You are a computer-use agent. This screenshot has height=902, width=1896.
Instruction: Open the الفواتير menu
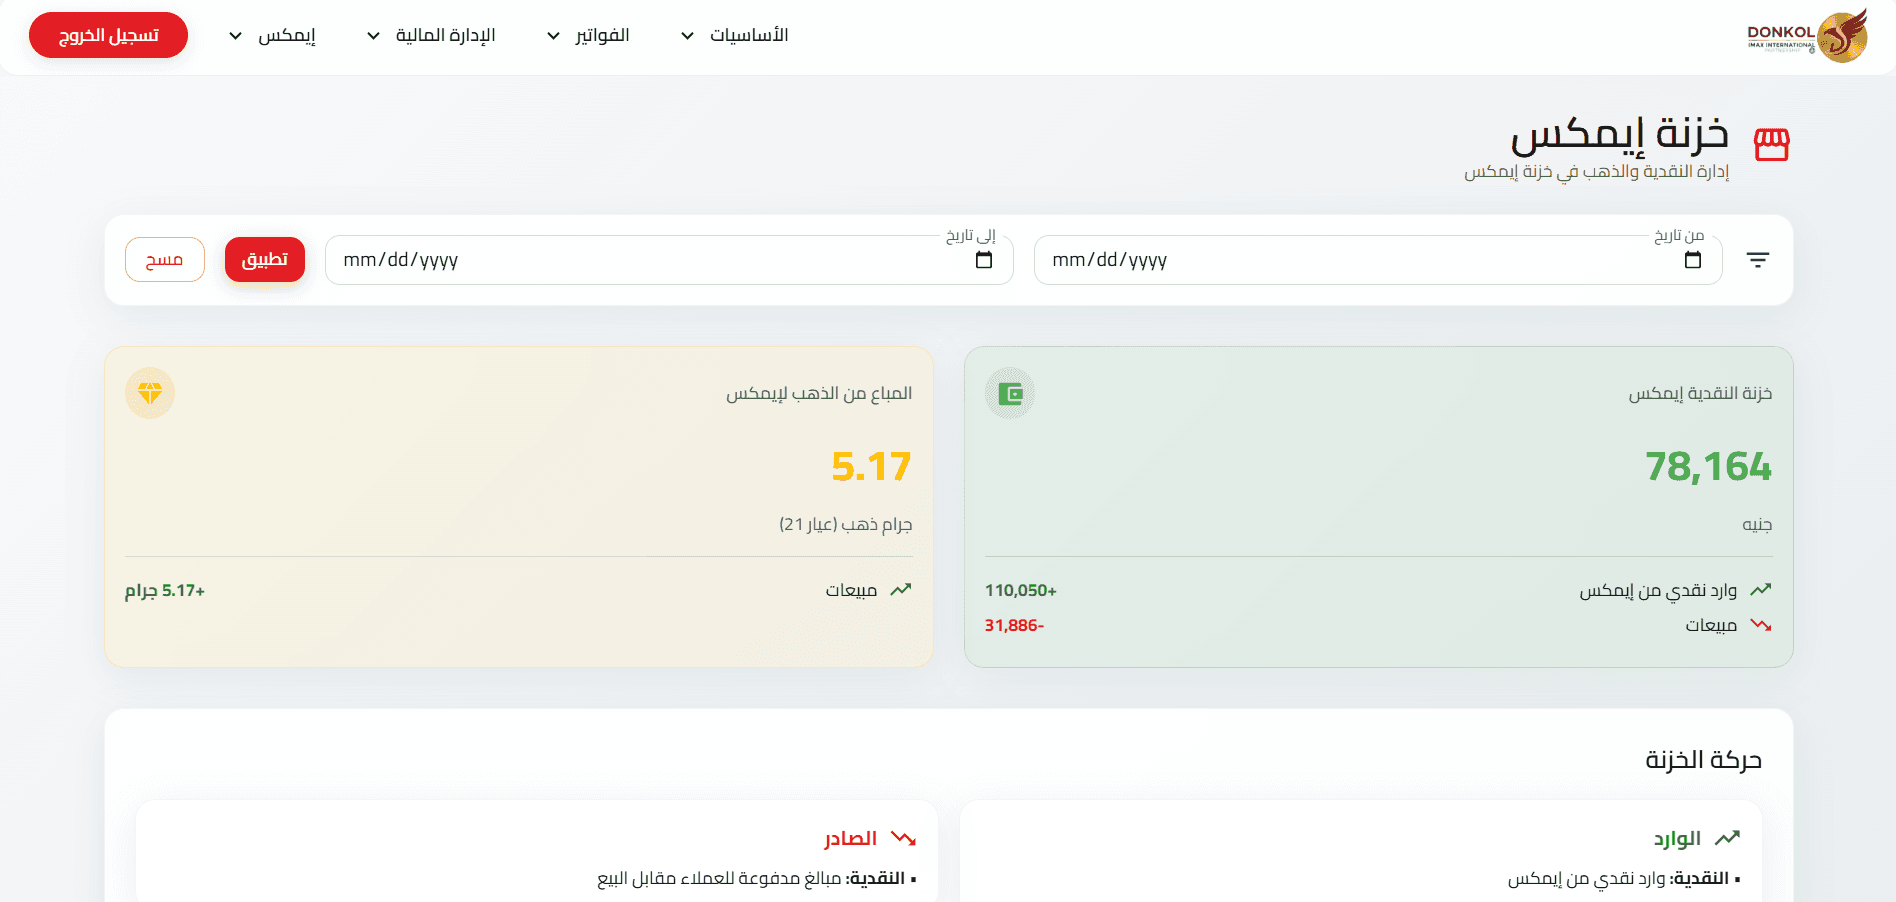(x=602, y=36)
